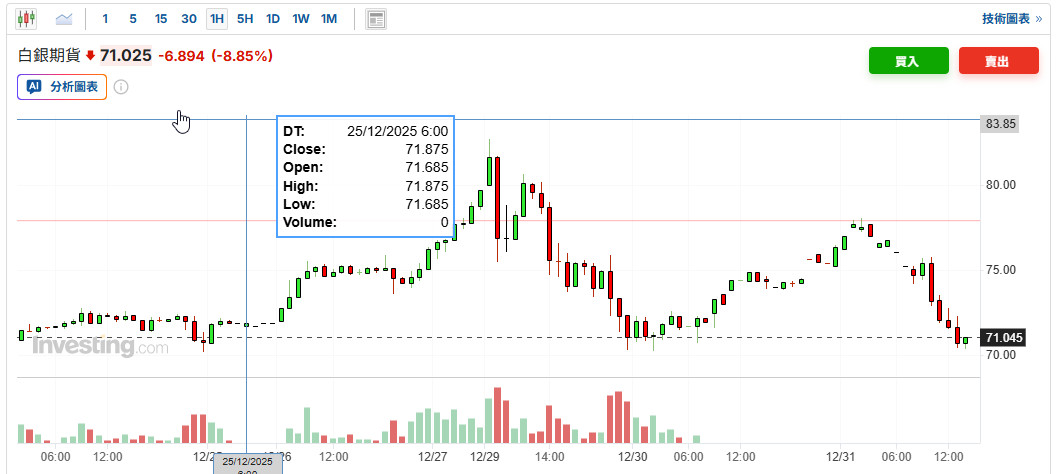Select the 1H timeframe tab
The width and height of the screenshot is (1059, 474).
click(x=217, y=19)
